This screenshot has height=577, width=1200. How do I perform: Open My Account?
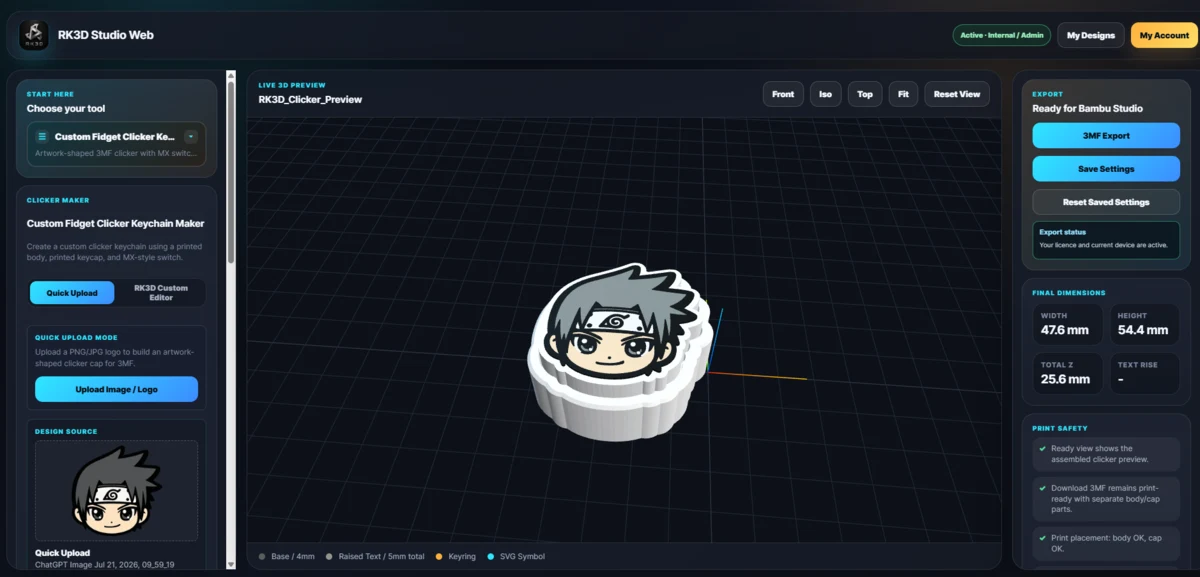1164,35
